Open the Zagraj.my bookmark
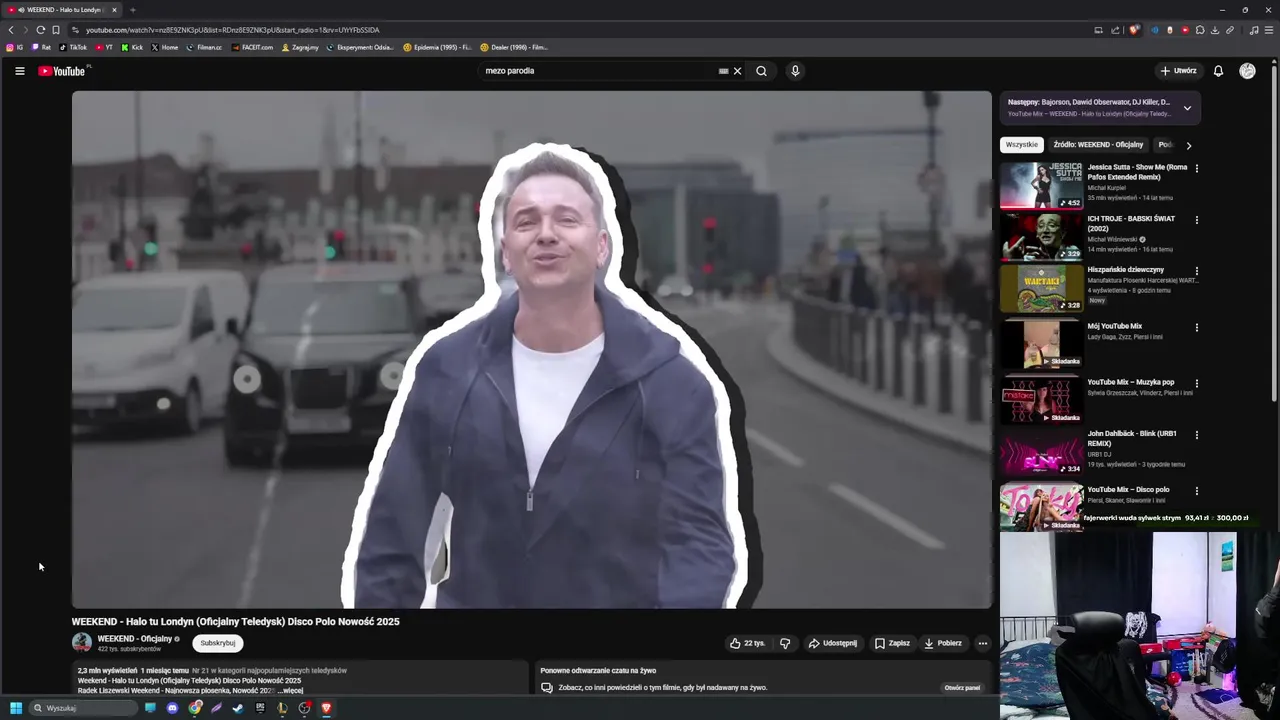The image size is (1280, 720). click(300, 47)
